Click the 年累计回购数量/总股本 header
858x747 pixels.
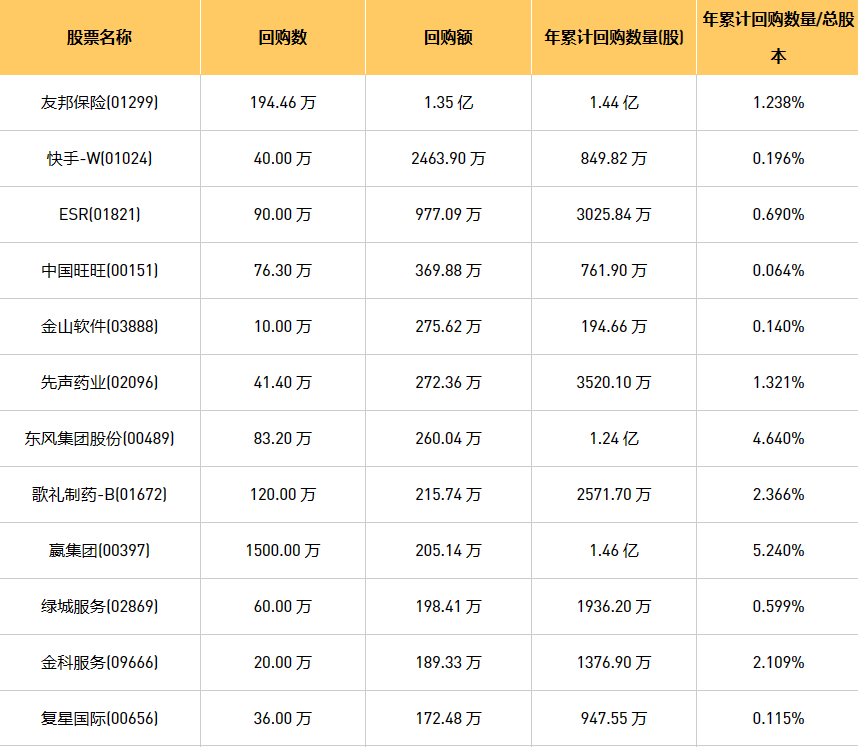pos(778,37)
